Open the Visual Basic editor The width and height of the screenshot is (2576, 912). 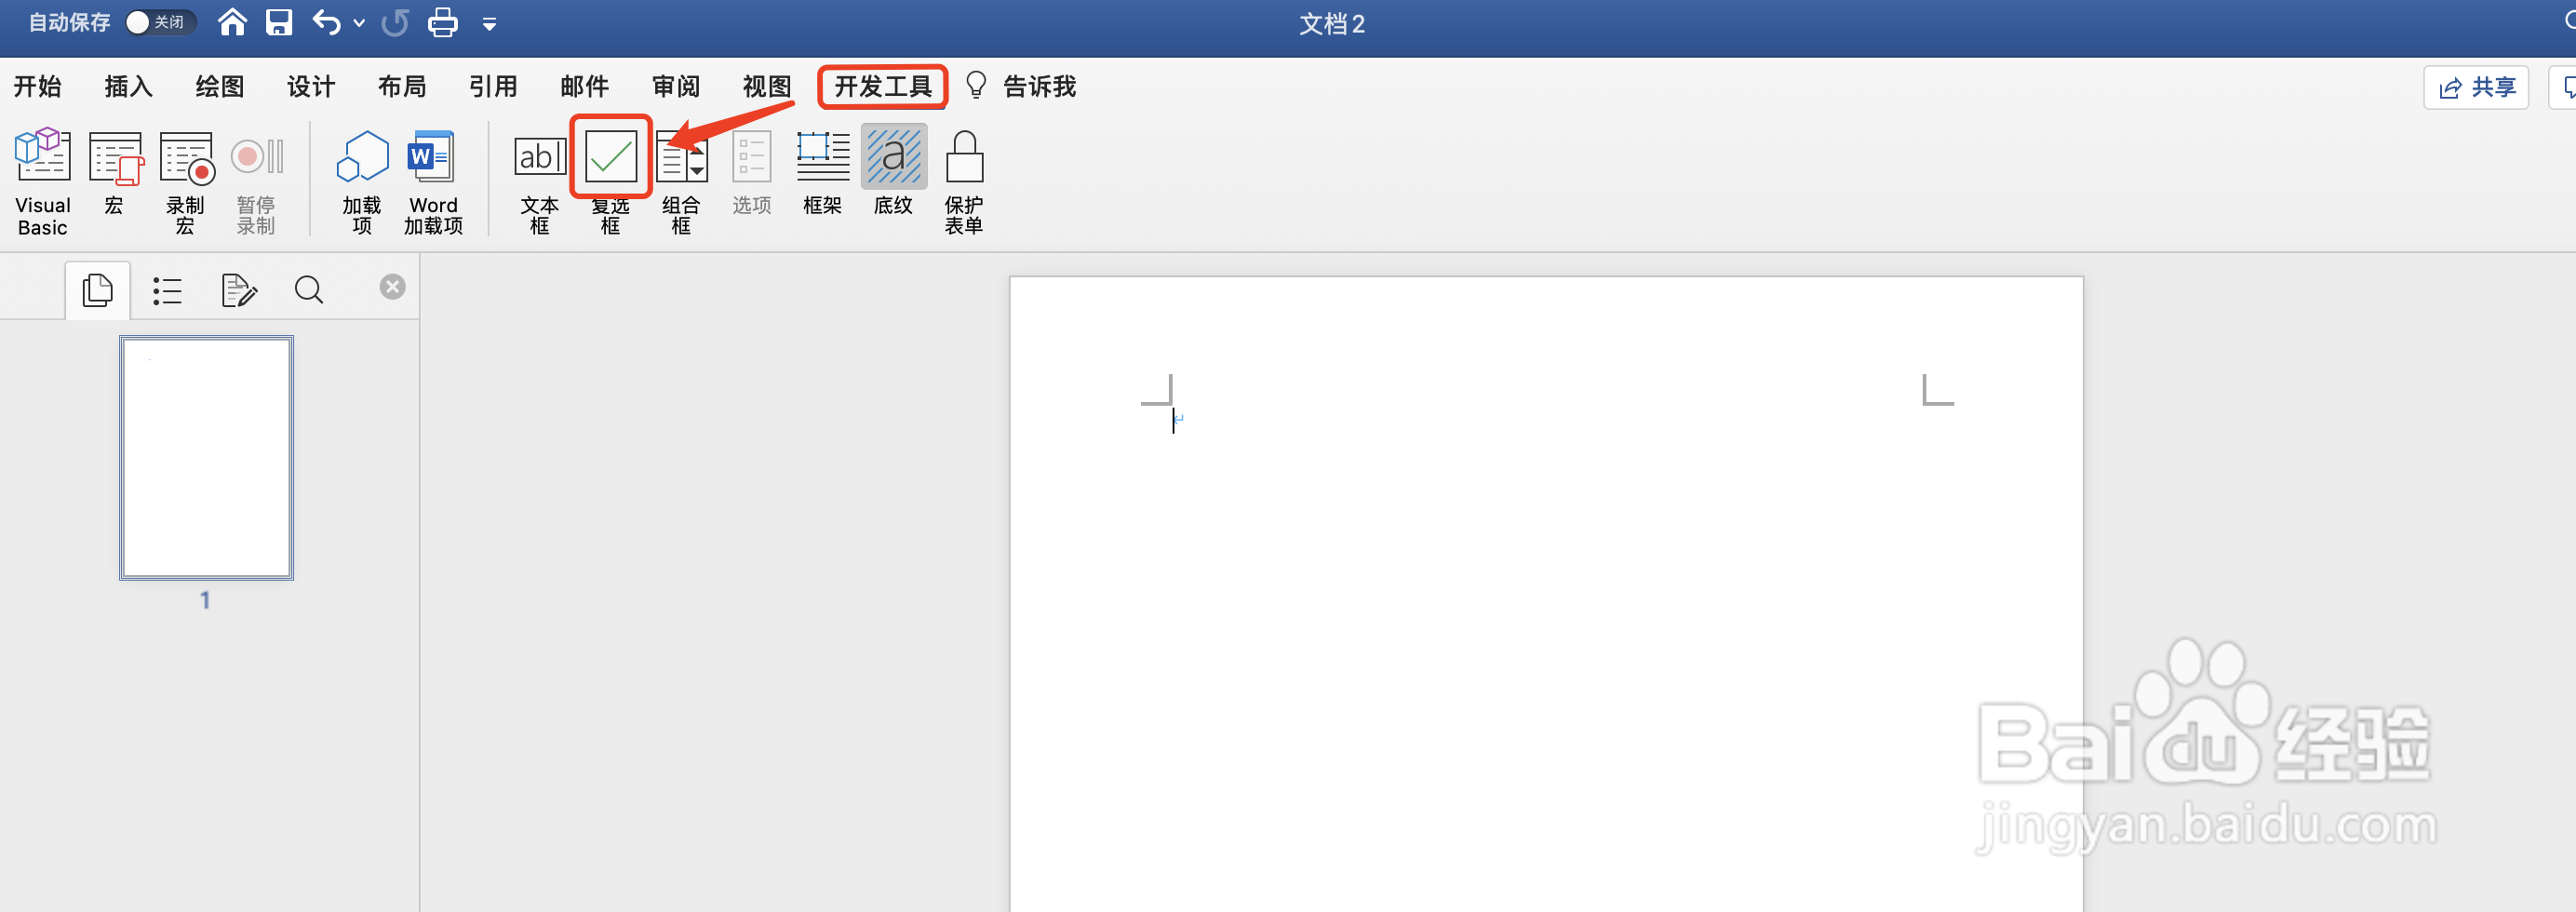[43, 181]
